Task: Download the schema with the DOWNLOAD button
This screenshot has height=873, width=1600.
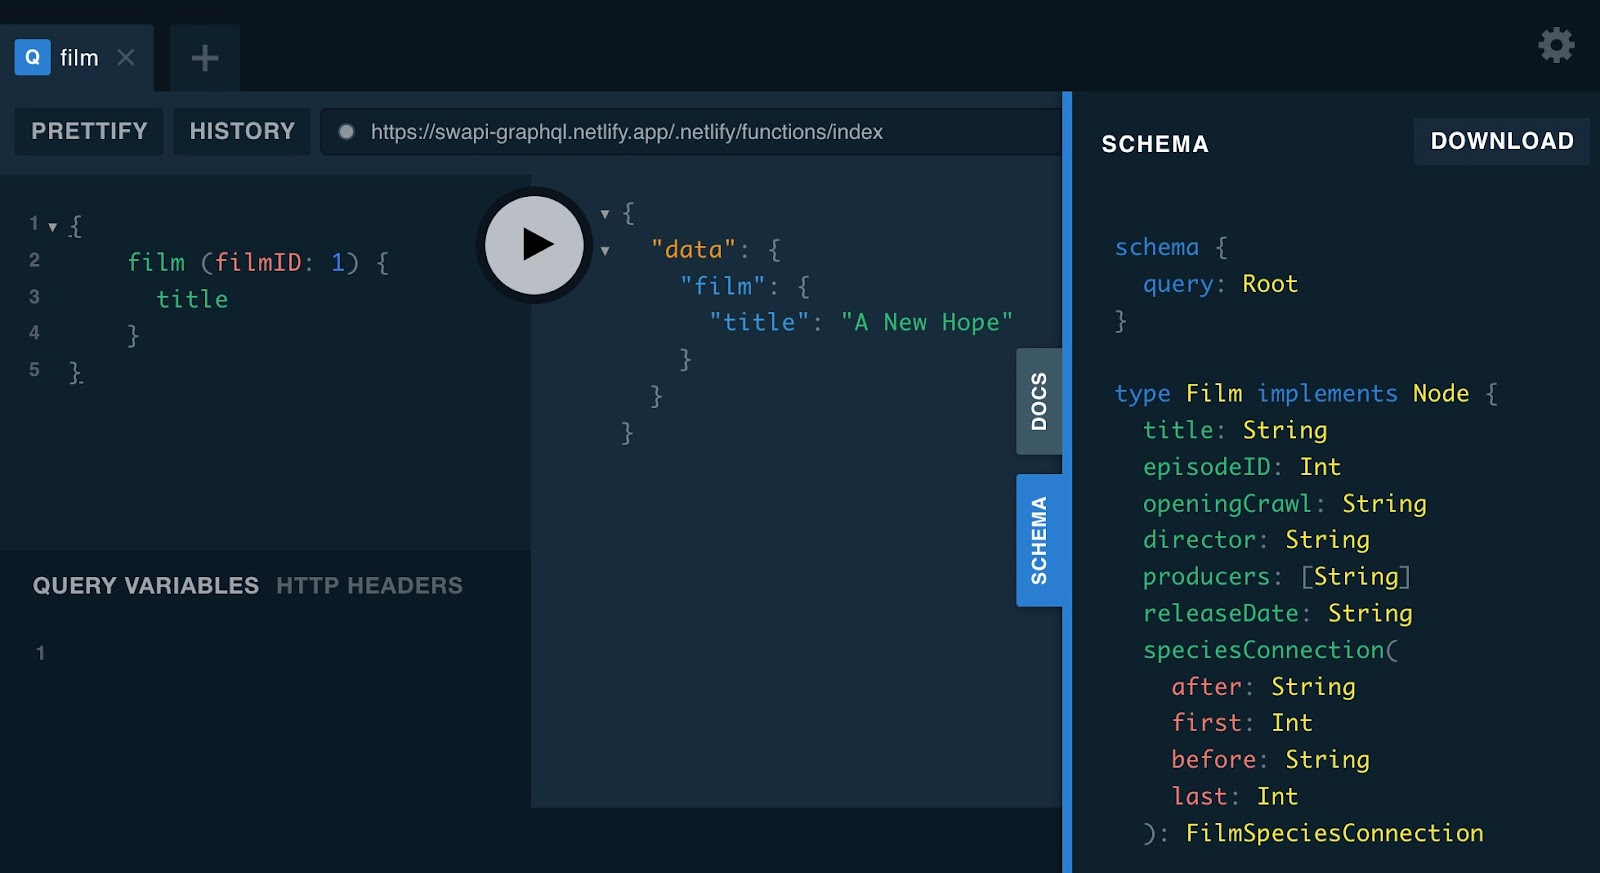Action: tap(1502, 141)
